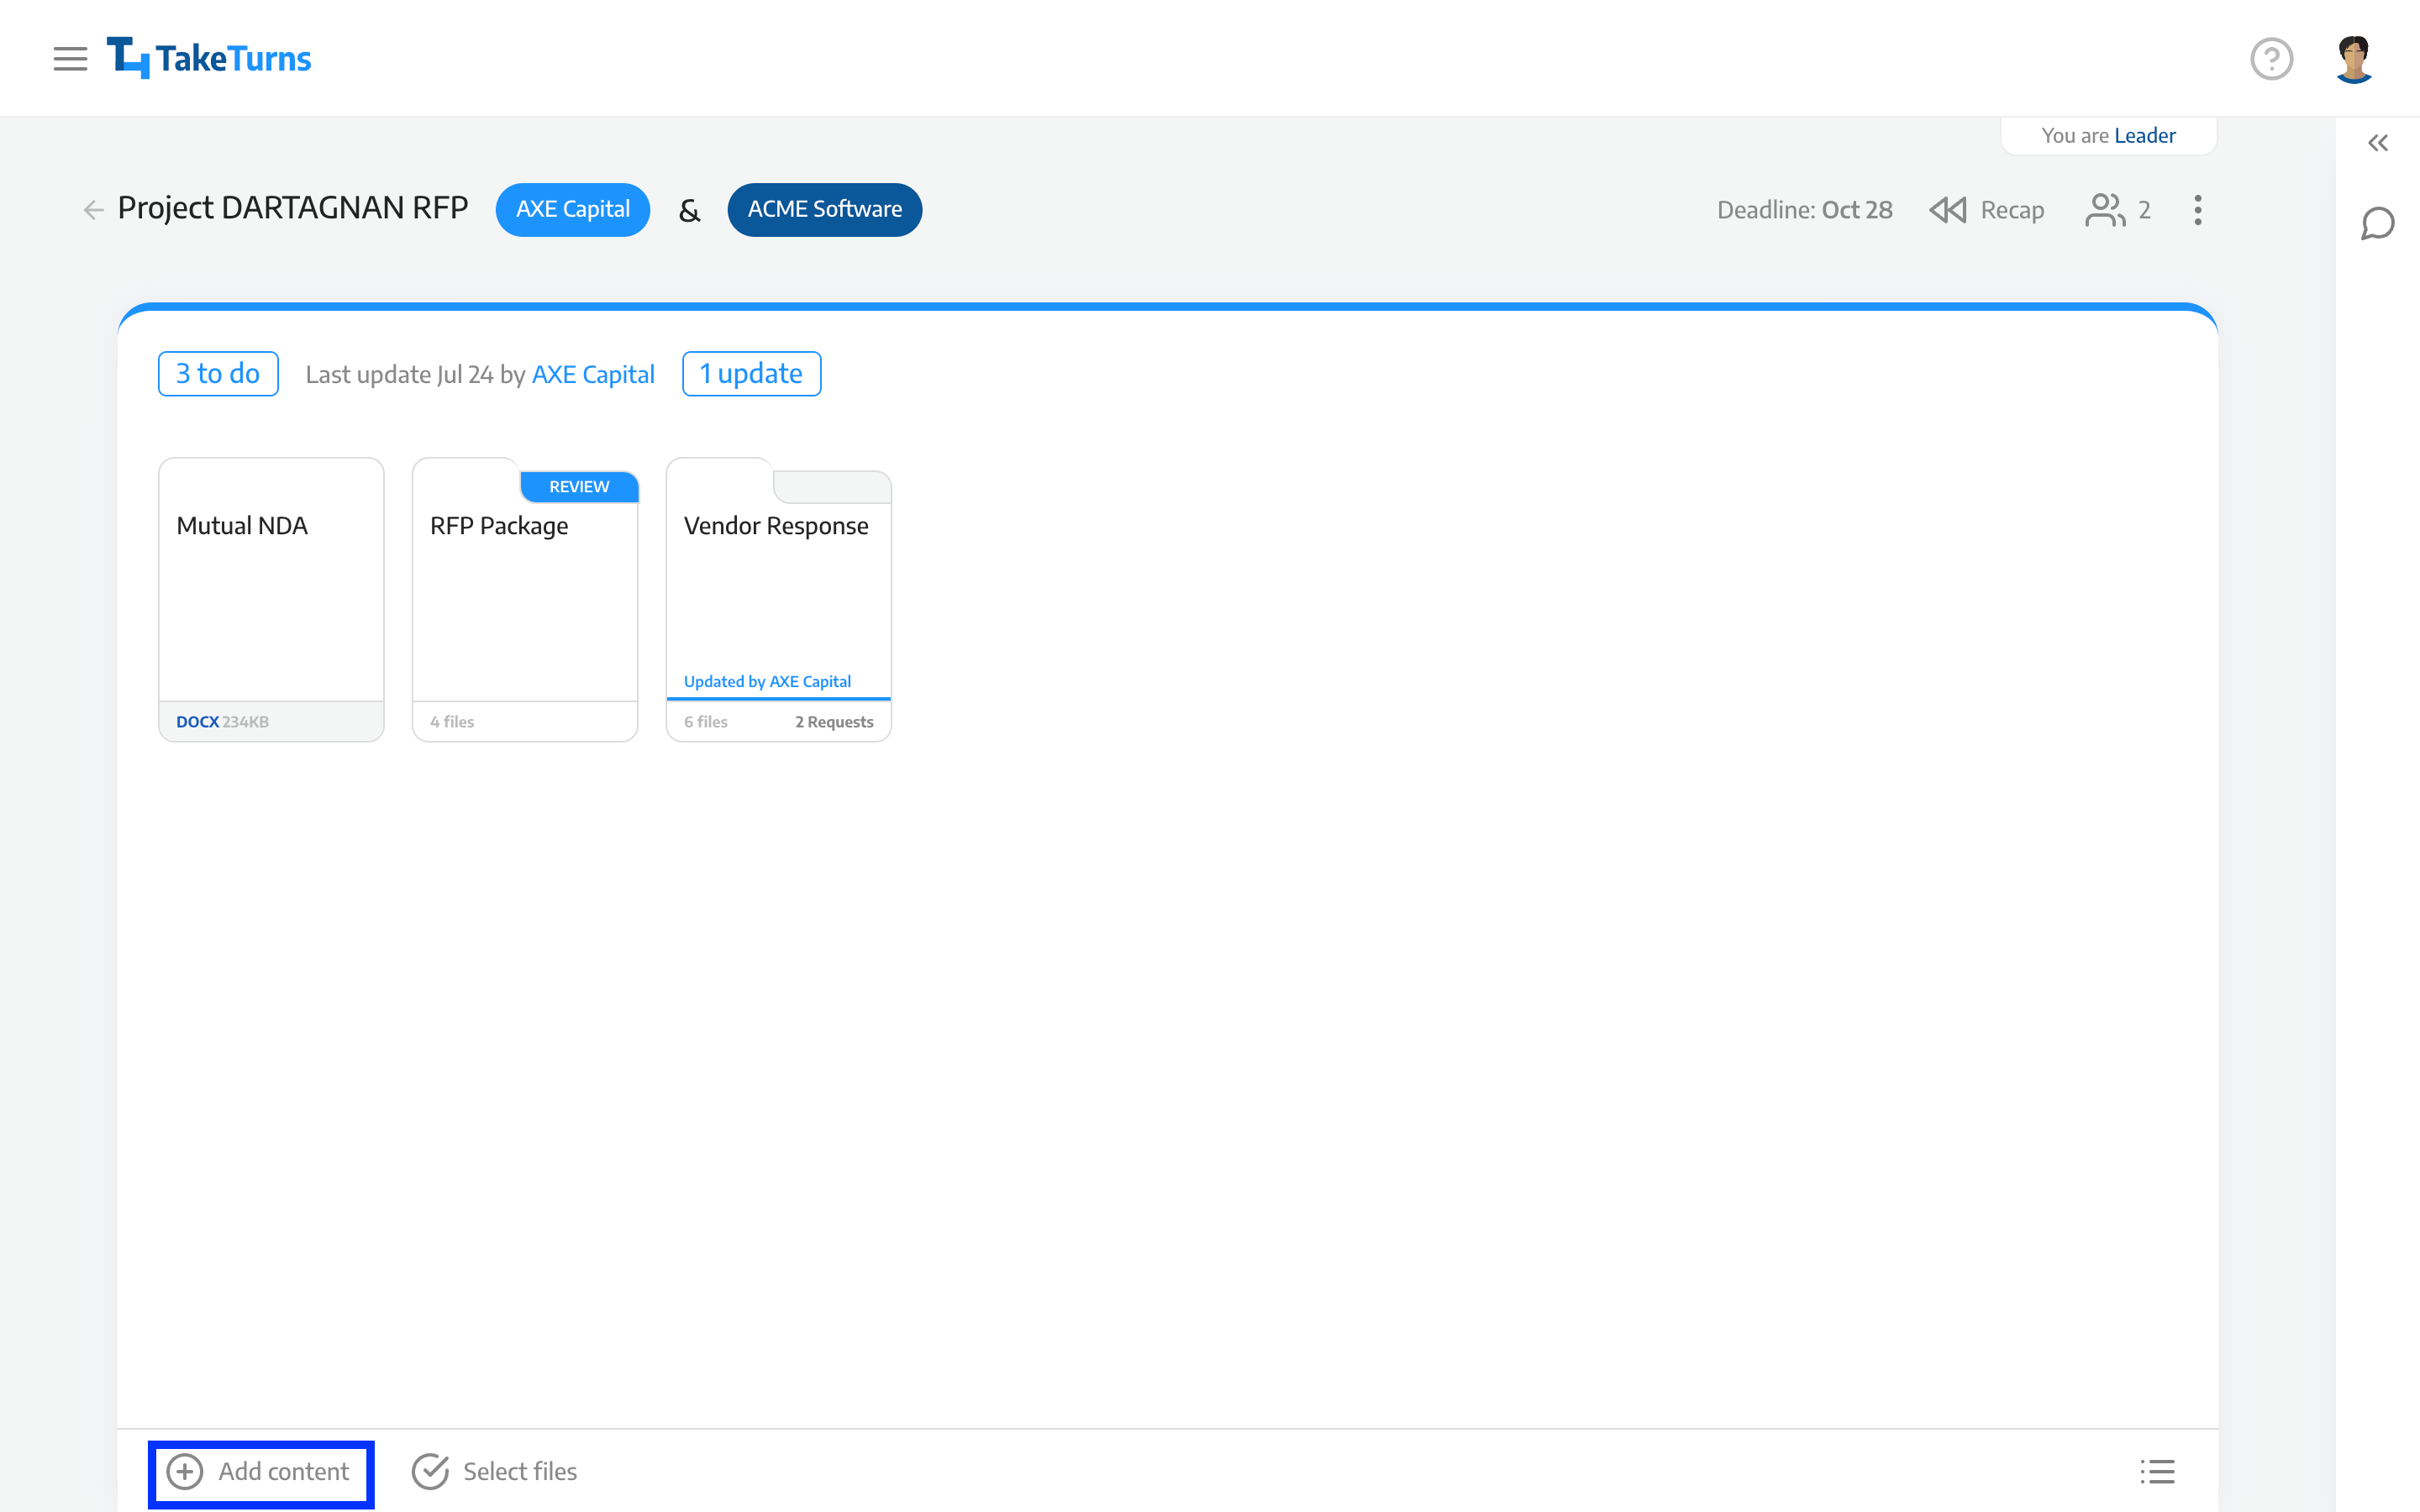Expand the collapse sidebar chevron
This screenshot has width=2420, height=1512.
pos(2380,143)
